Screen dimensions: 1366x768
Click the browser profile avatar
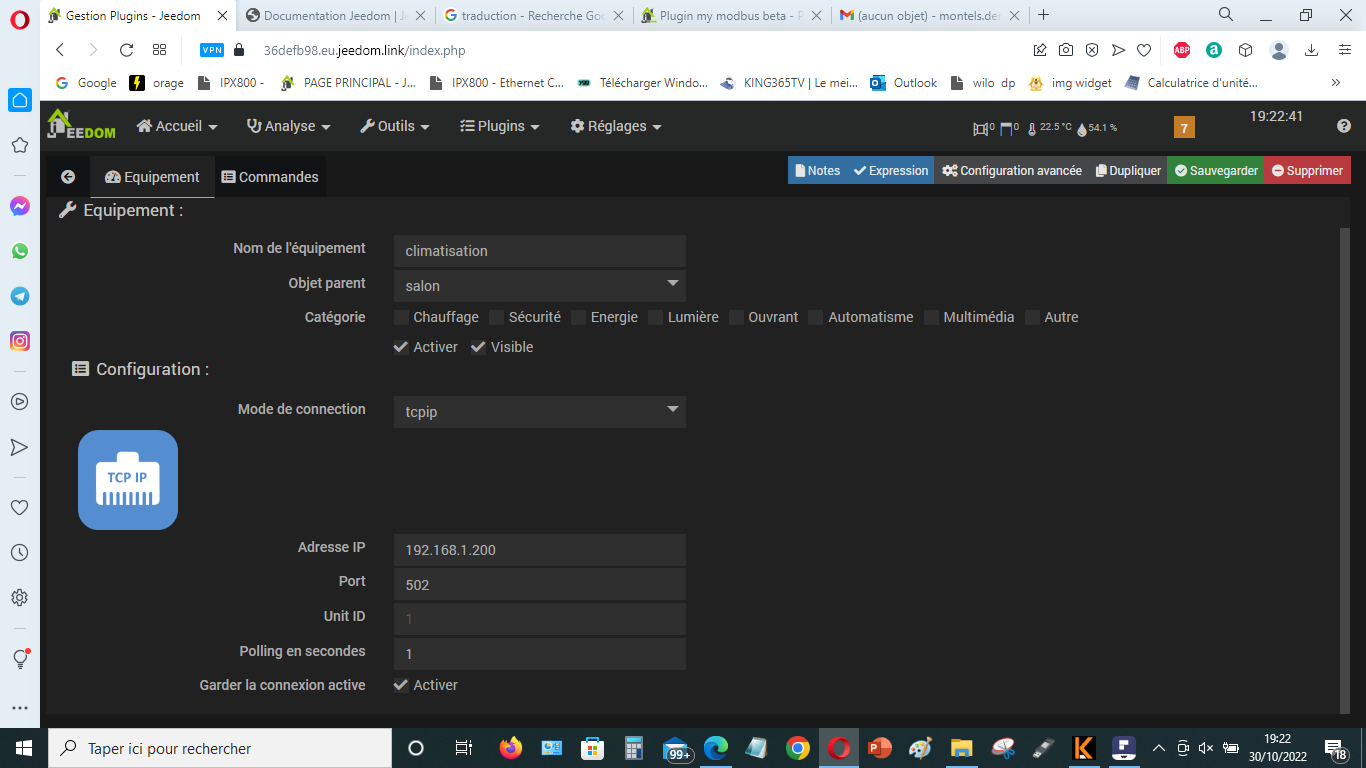pyautogui.click(x=1279, y=50)
